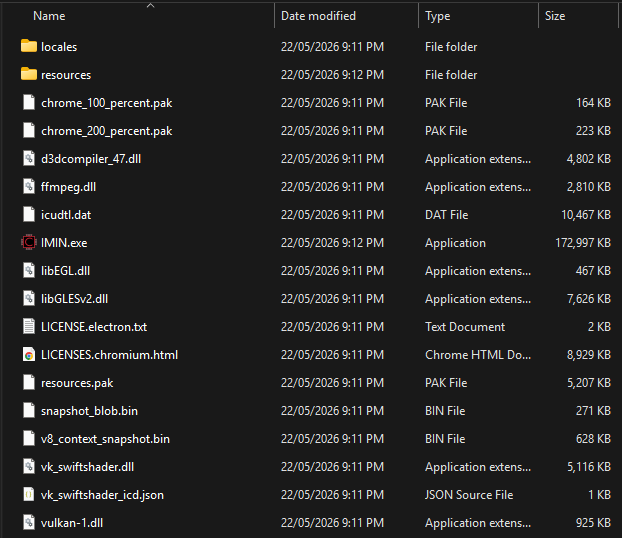Select the LICENSE.electron.txt document icon
Screen dimensions: 622x538
tap(29, 327)
